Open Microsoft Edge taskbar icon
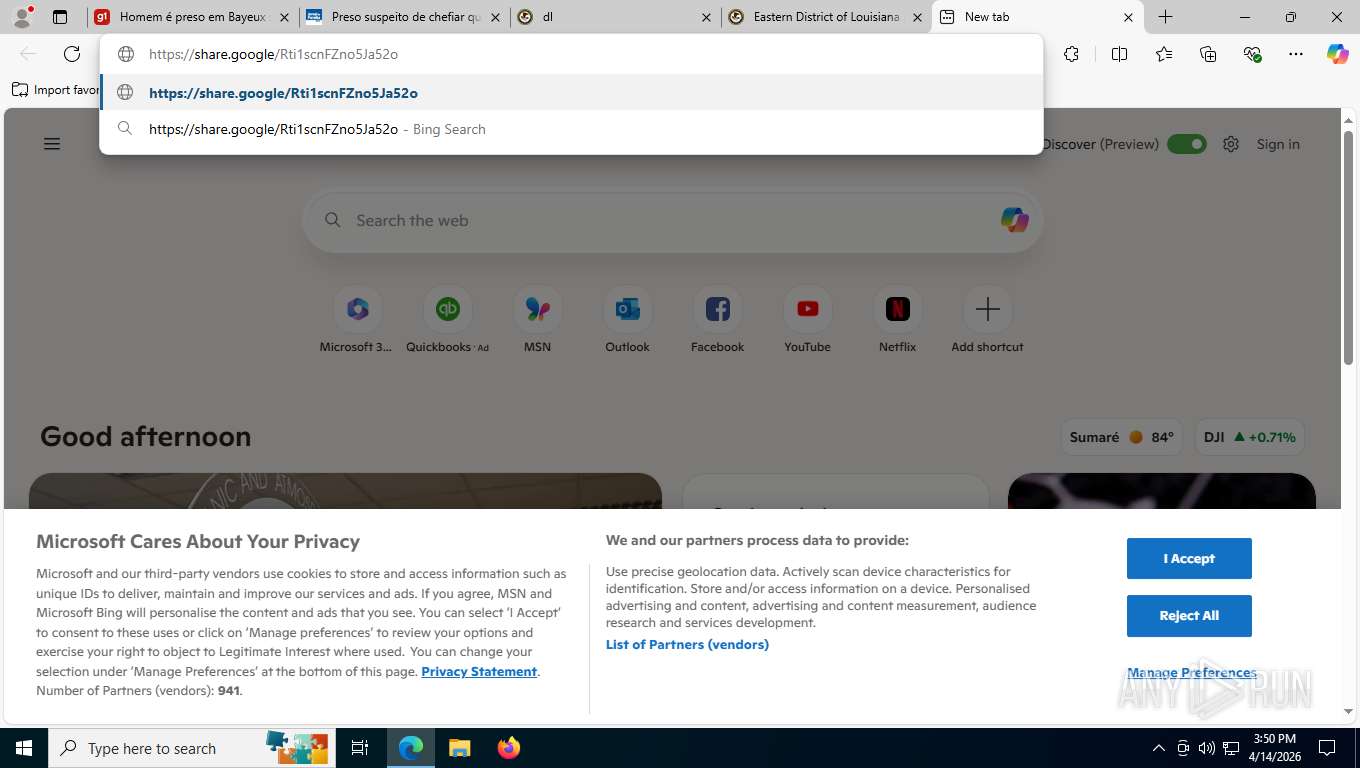Image resolution: width=1360 pixels, height=768 pixels. click(410, 748)
